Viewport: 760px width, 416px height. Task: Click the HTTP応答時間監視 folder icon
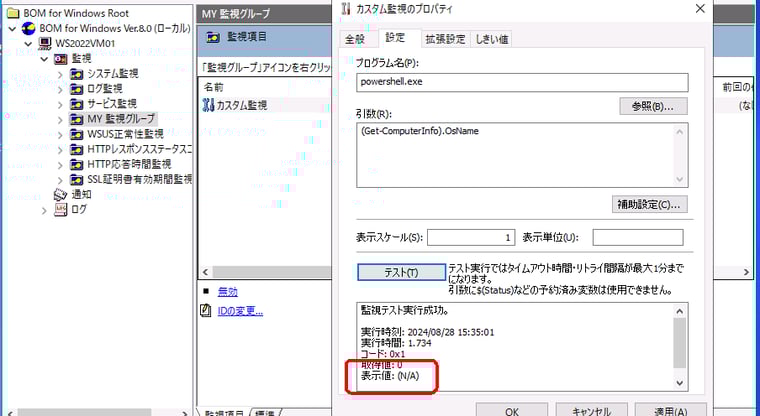coord(76,164)
